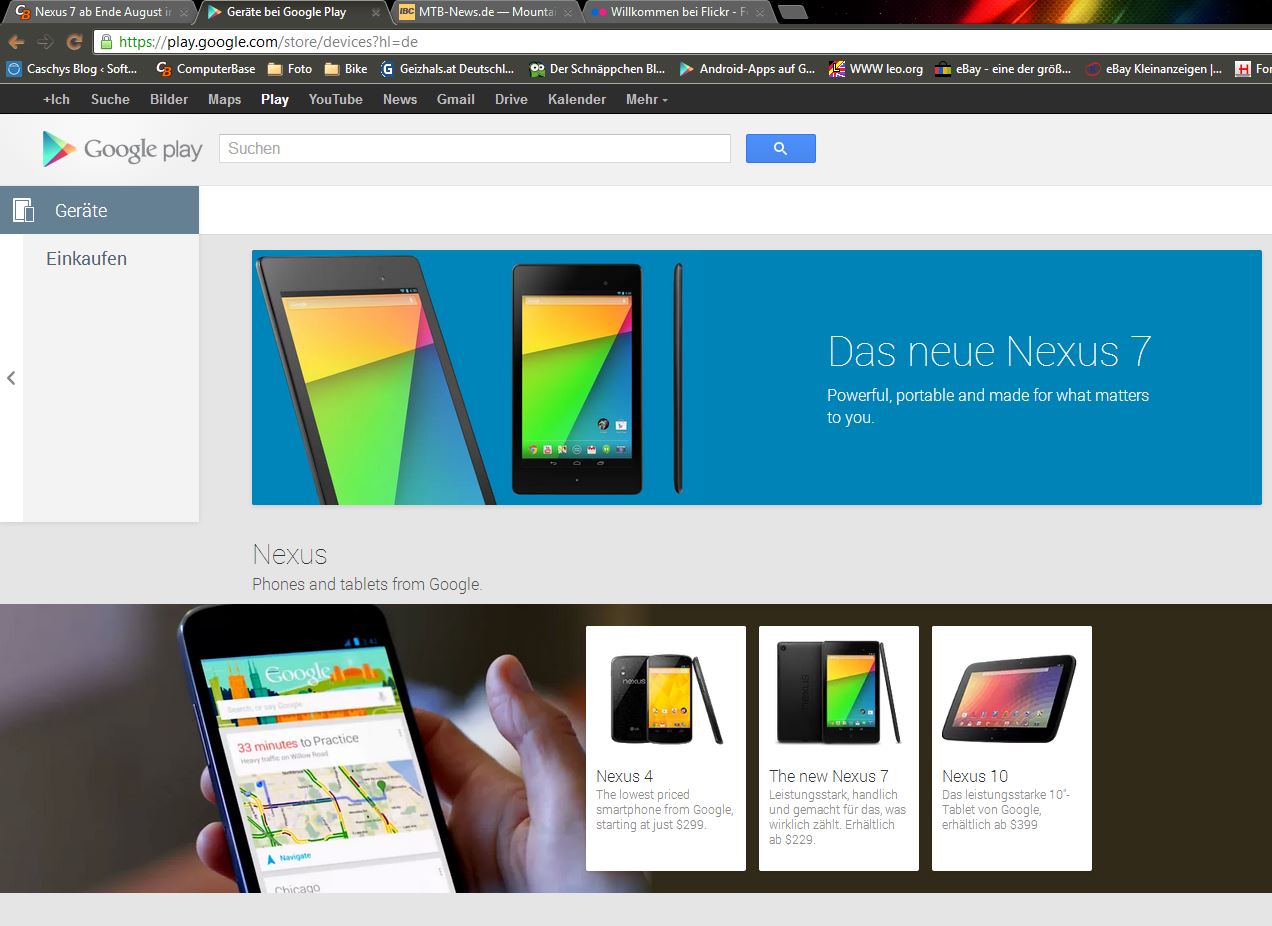Open The new Nexus 7 product card
Screen dimensions: 1272x926
[839, 748]
